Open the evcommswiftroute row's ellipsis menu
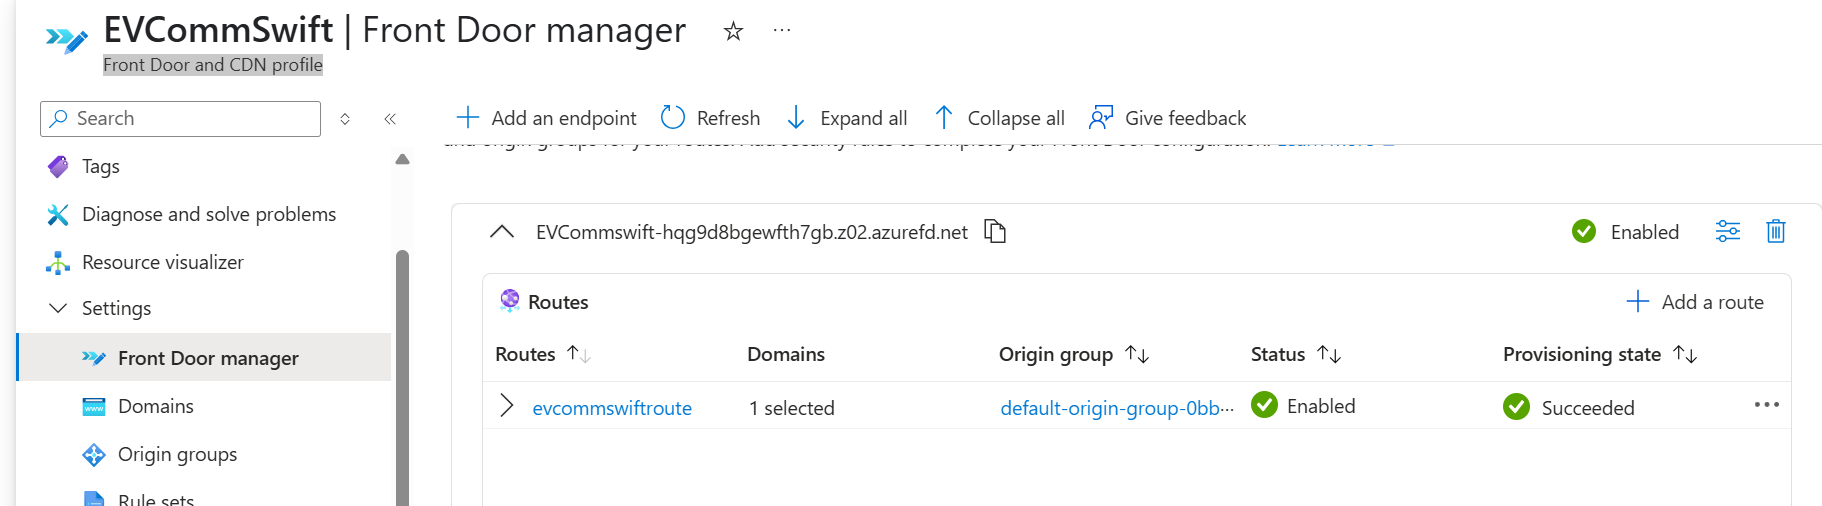This screenshot has height=506, width=1822. click(1767, 405)
